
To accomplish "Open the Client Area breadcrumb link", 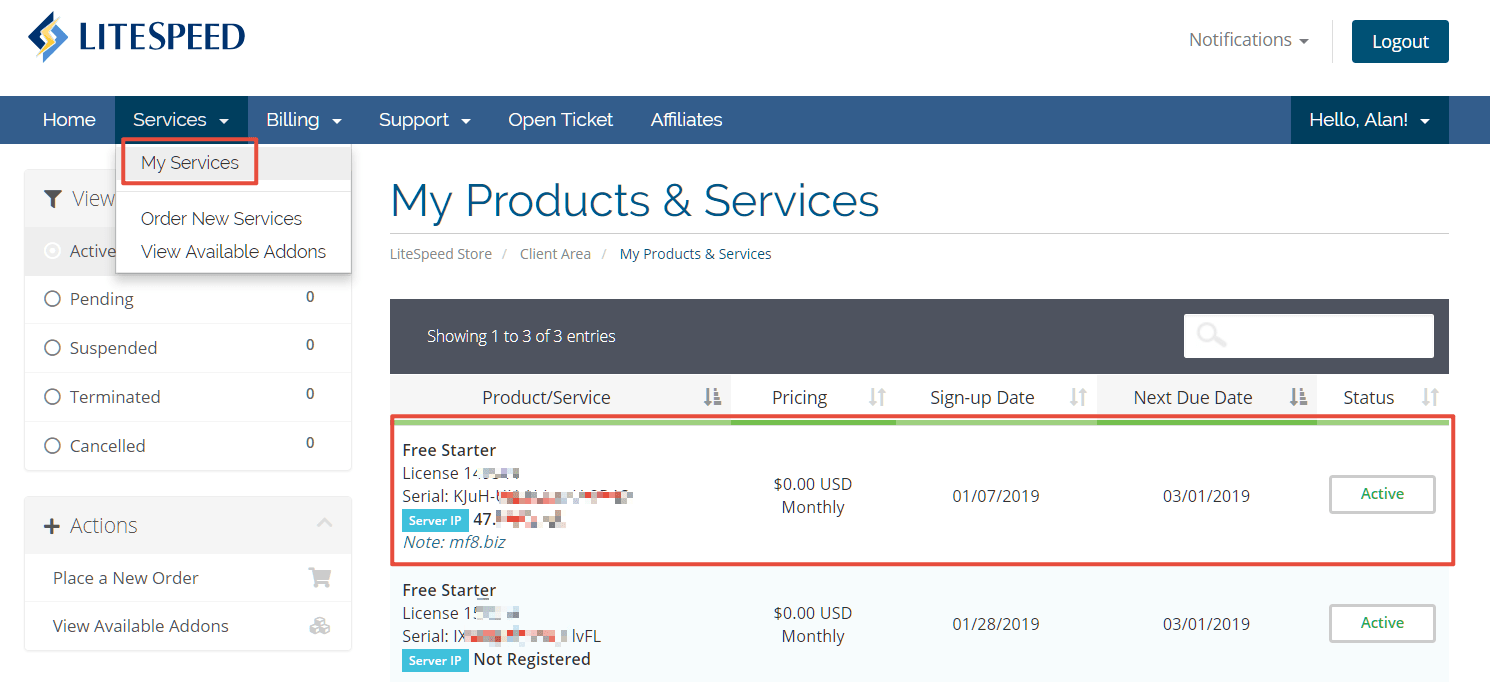I will click(555, 254).
